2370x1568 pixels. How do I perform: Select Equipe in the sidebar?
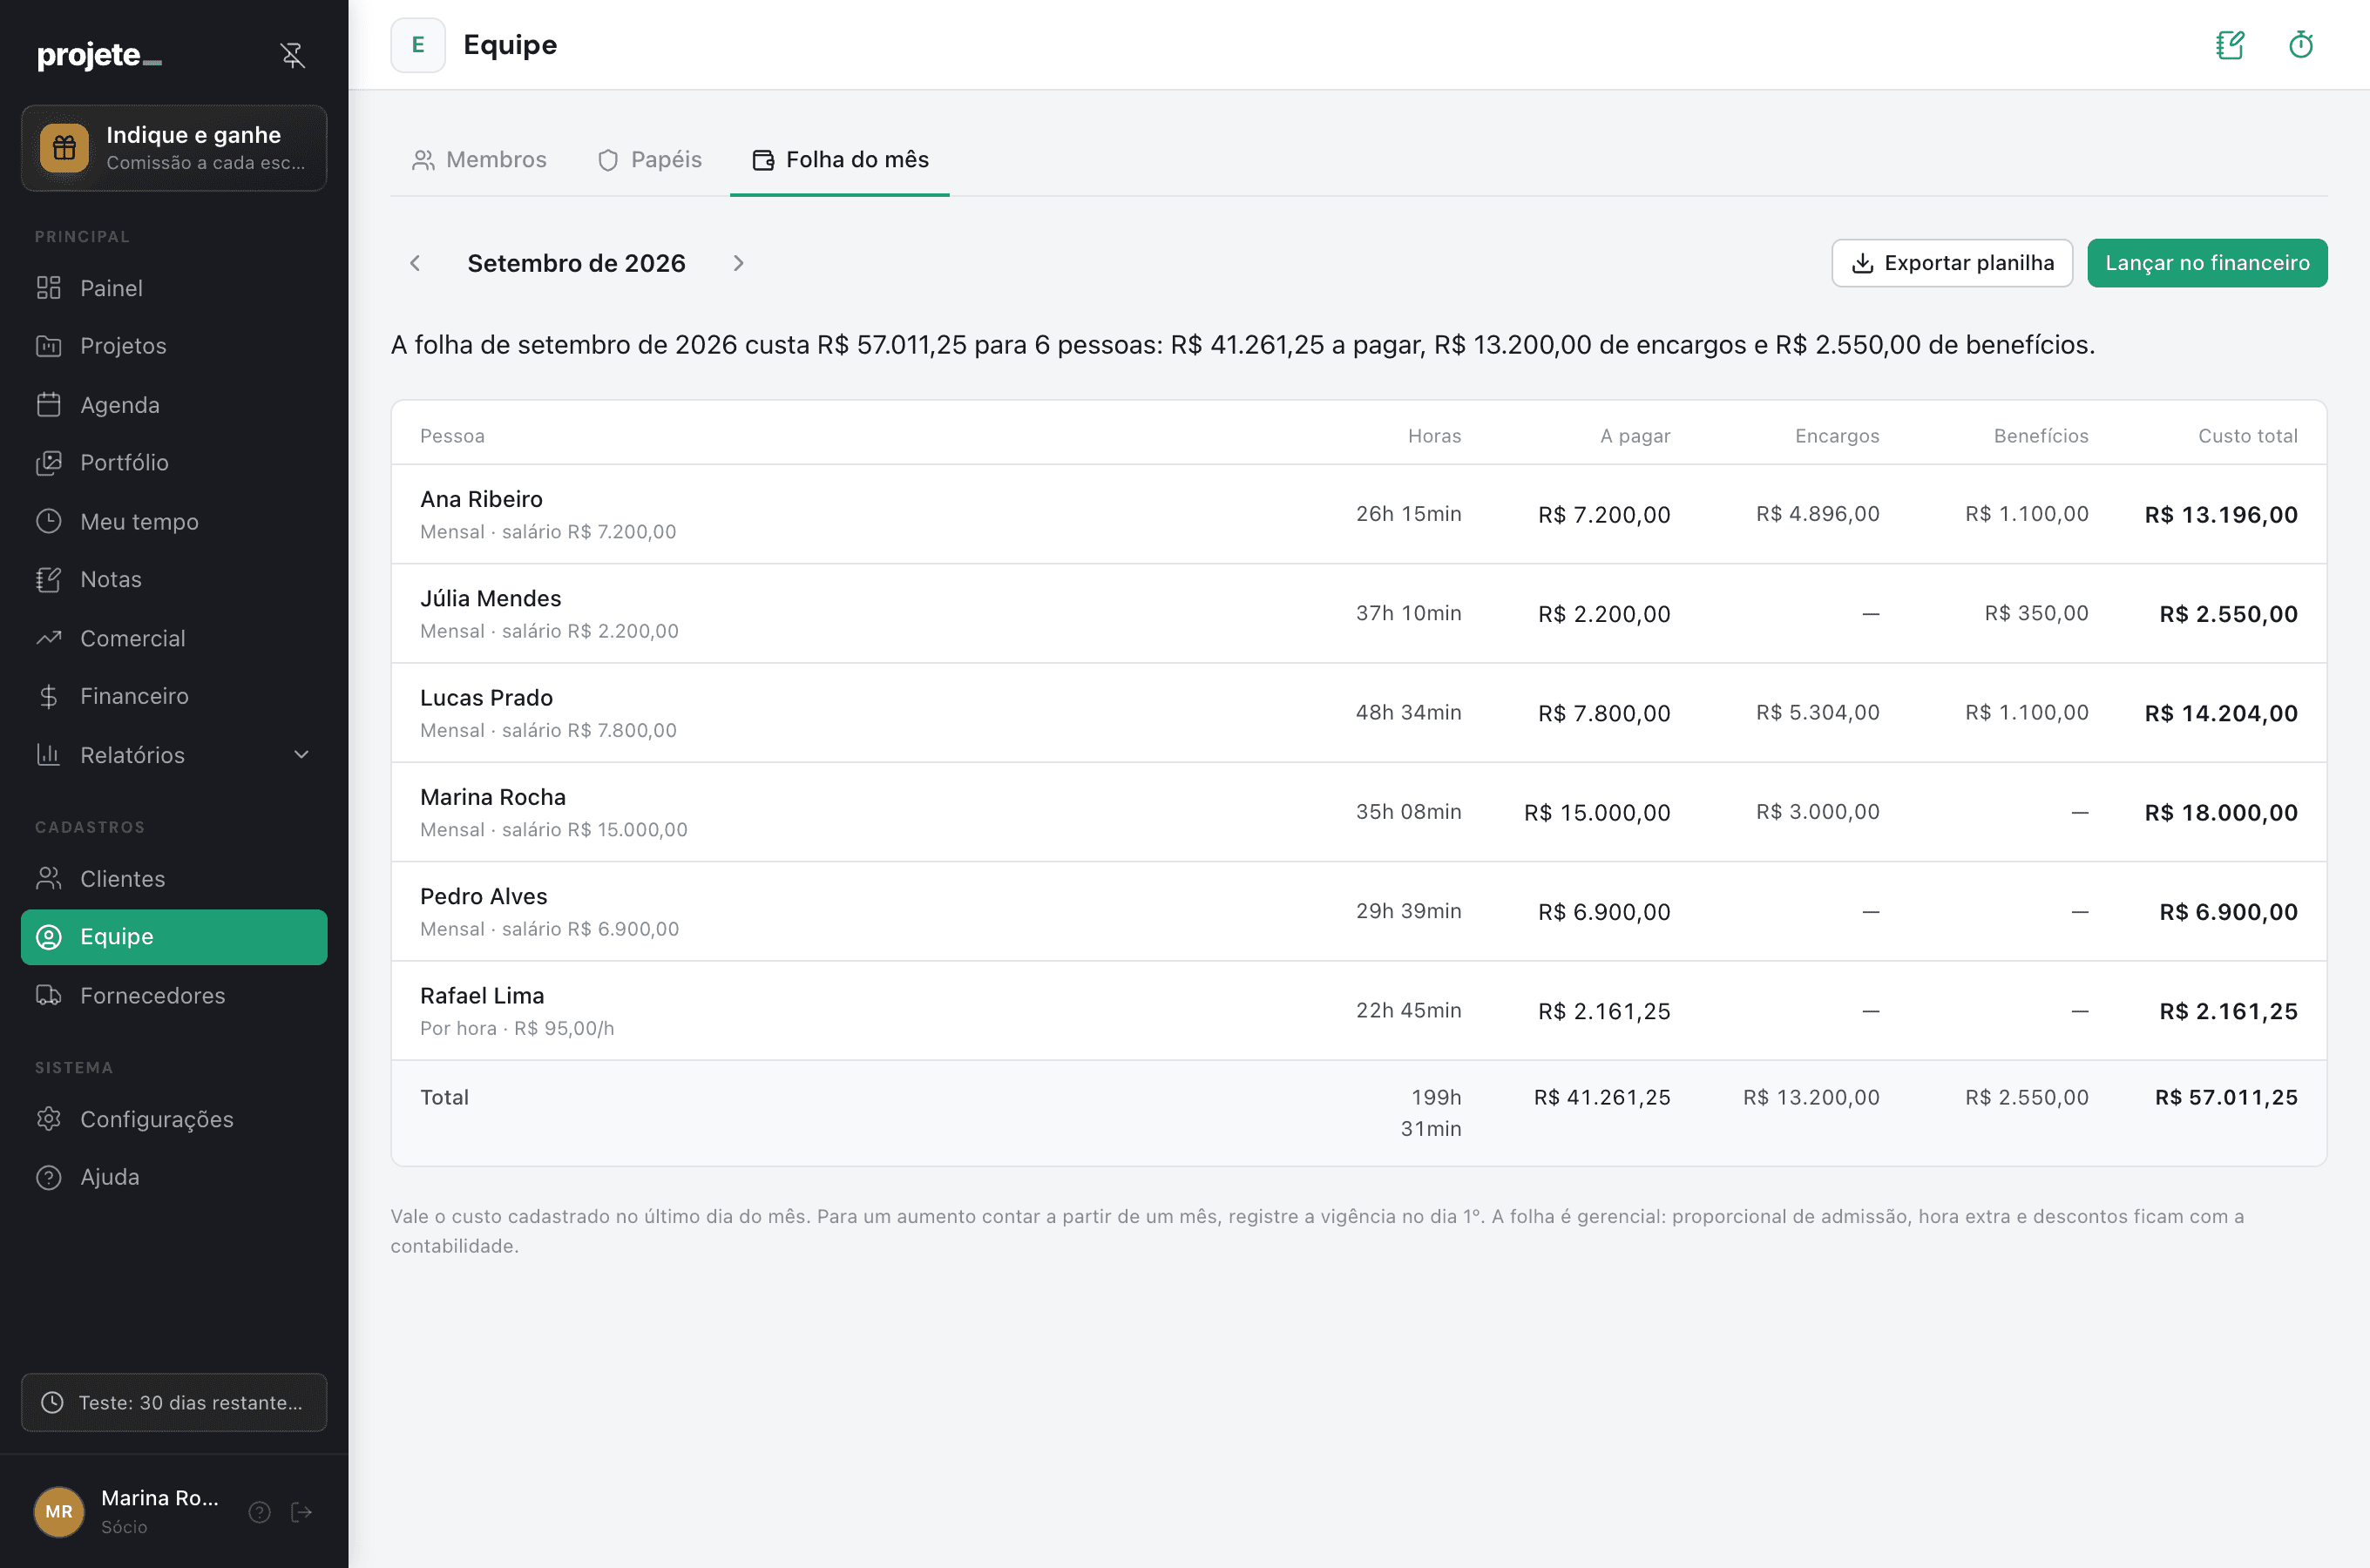174,937
